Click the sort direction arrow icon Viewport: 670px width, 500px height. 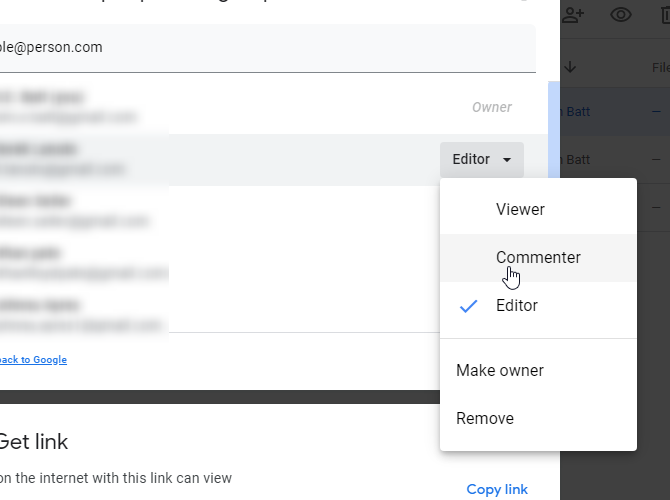(x=570, y=68)
